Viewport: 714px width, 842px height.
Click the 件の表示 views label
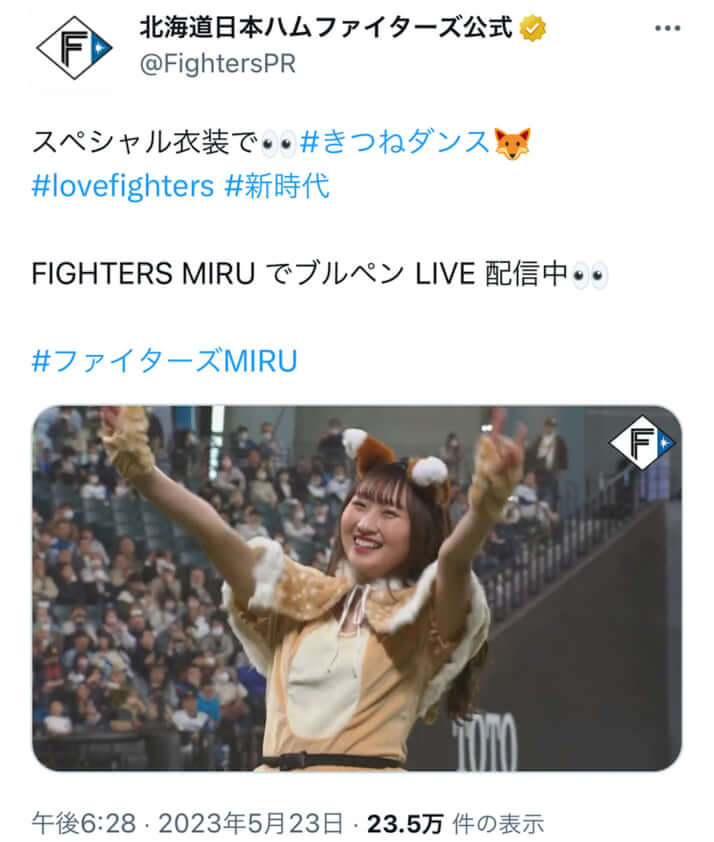[498, 824]
